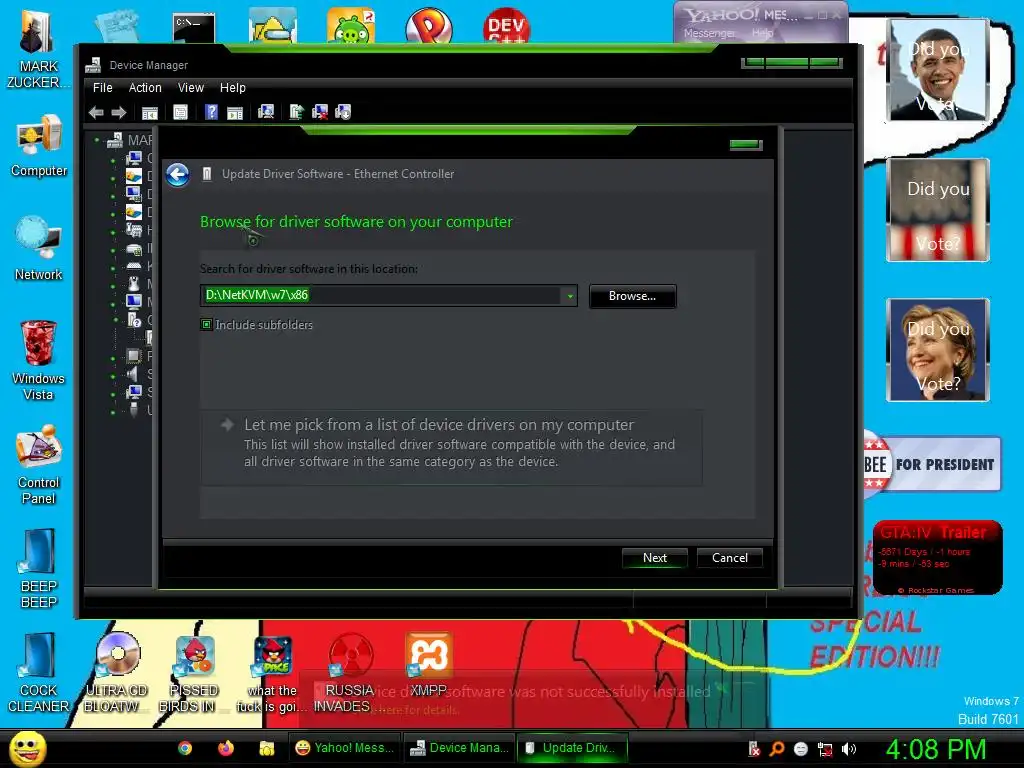
Task: Click the GTA:IV Trailer countdown gadget
Action: [937, 557]
